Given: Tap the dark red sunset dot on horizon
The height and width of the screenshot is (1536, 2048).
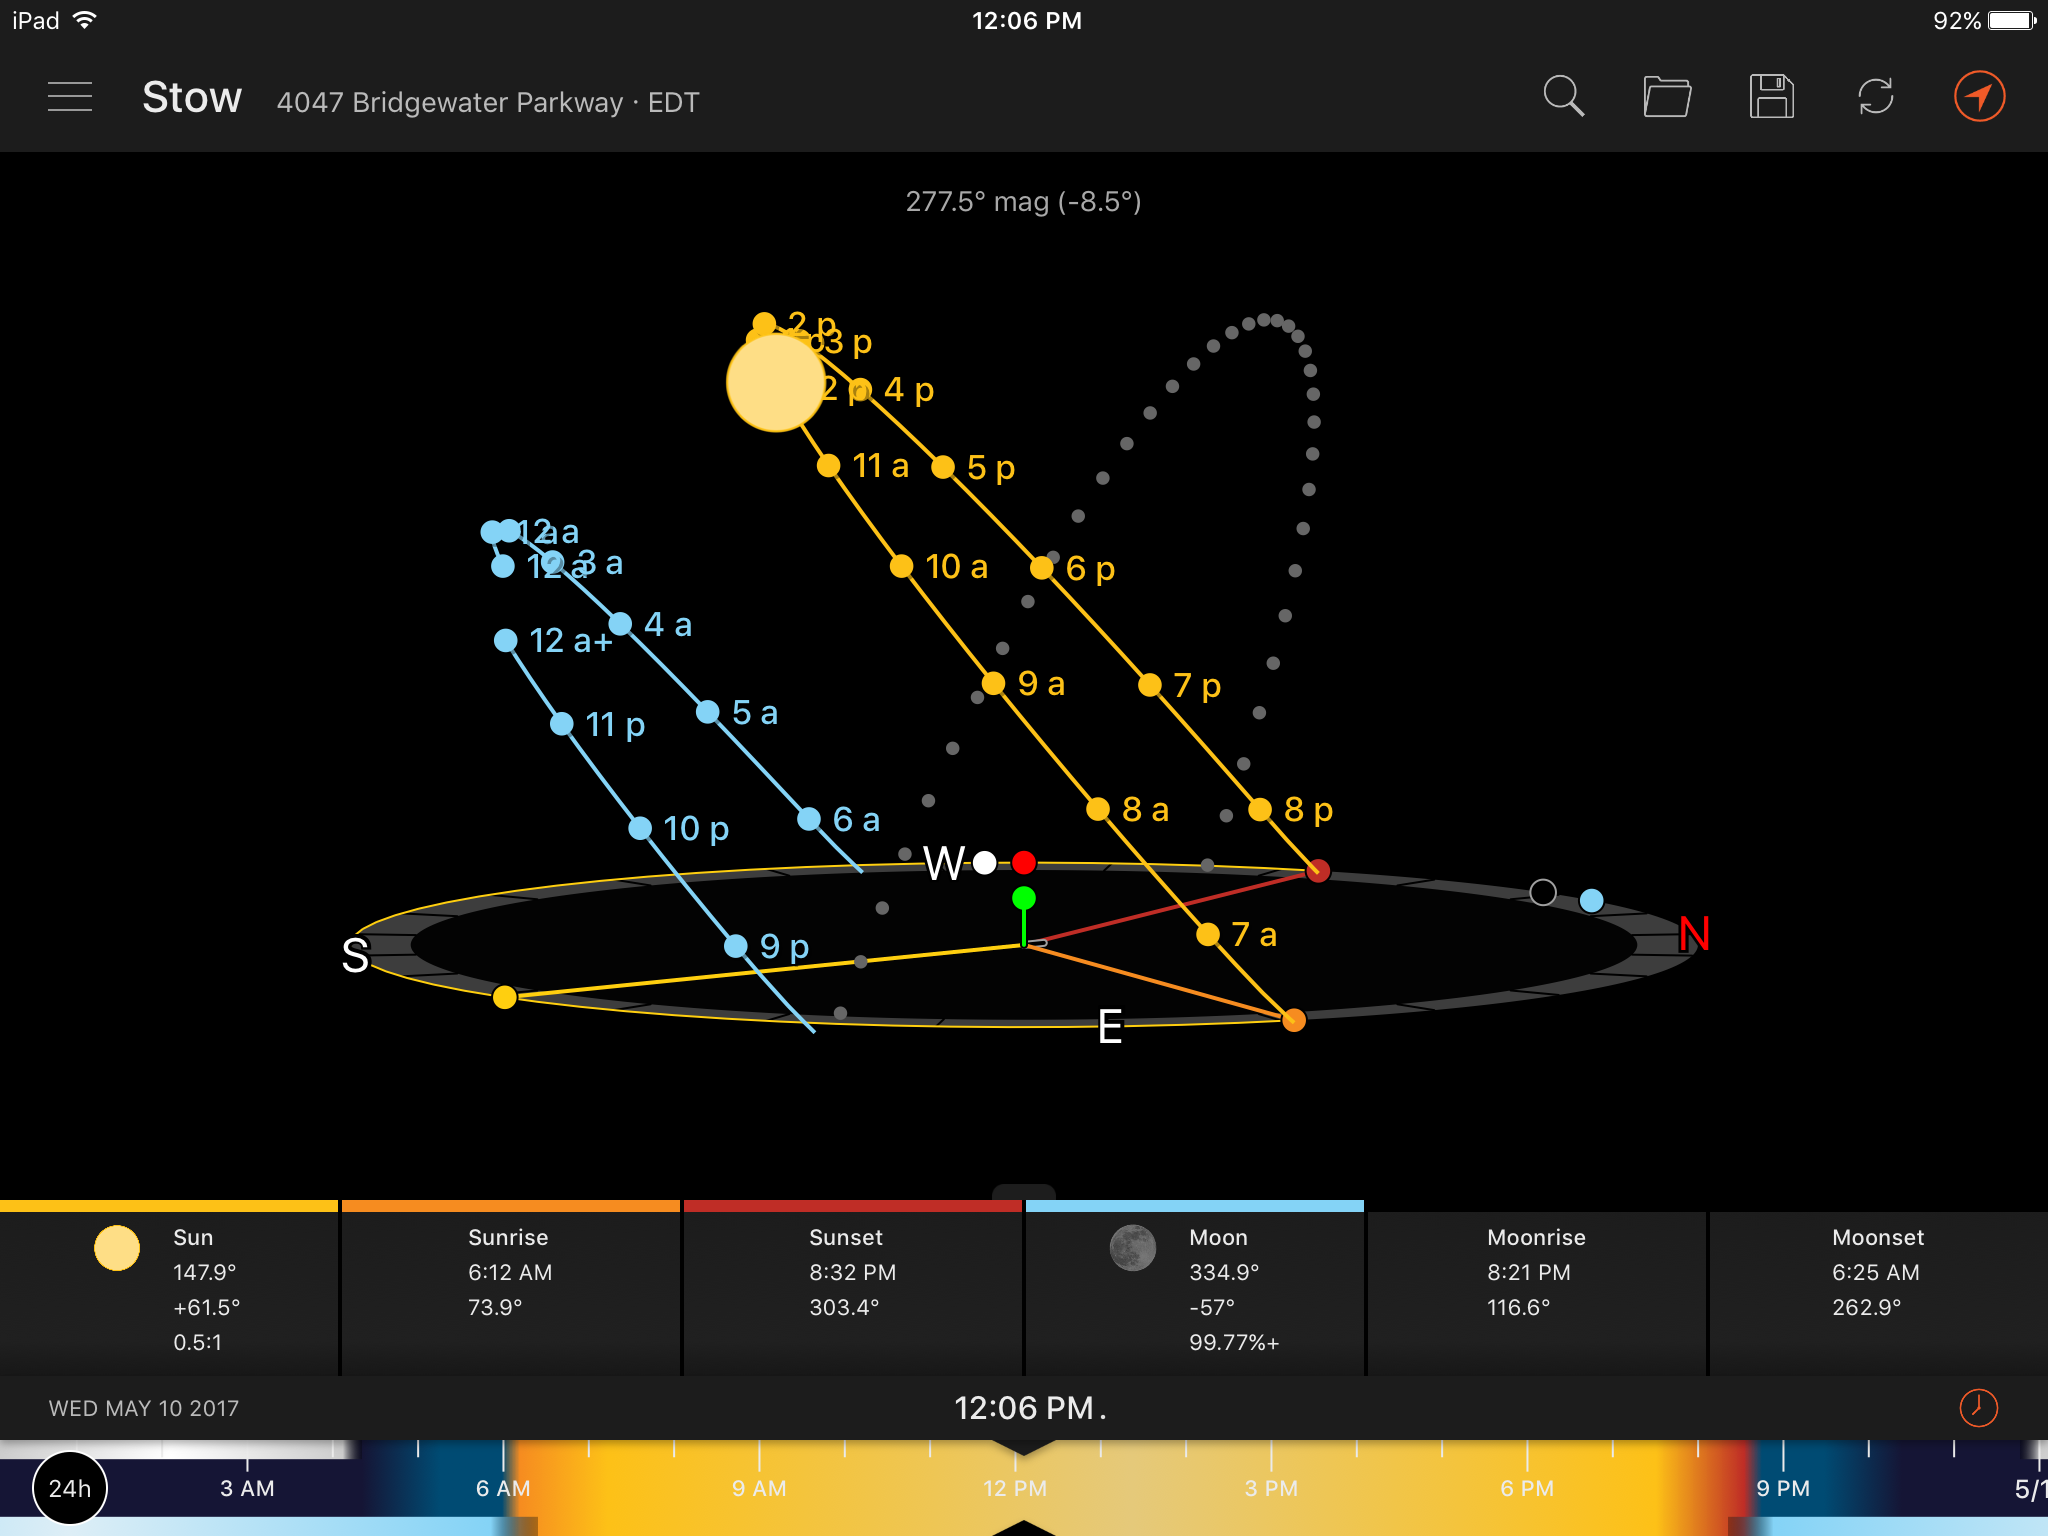Looking at the screenshot, I should (1318, 871).
